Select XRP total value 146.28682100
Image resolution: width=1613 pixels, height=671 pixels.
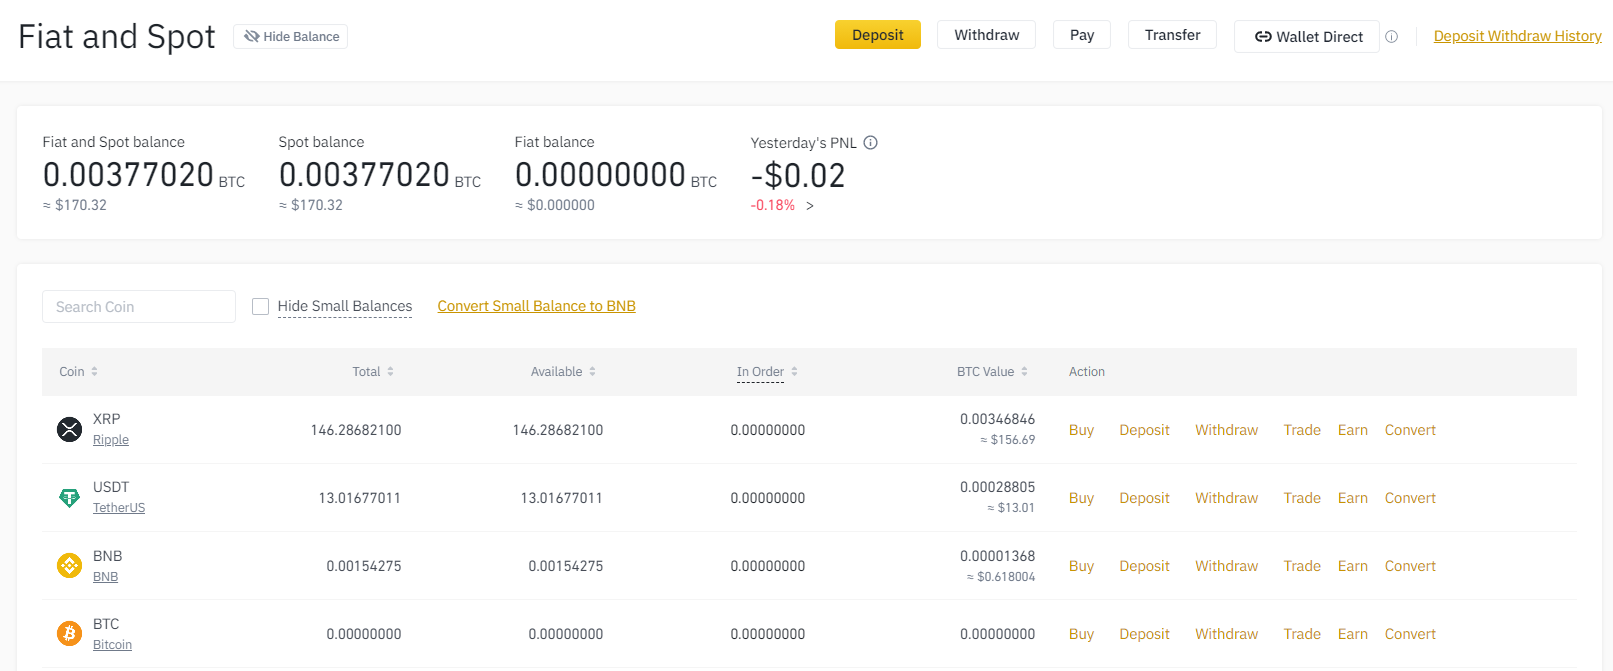tap(356, 430)
